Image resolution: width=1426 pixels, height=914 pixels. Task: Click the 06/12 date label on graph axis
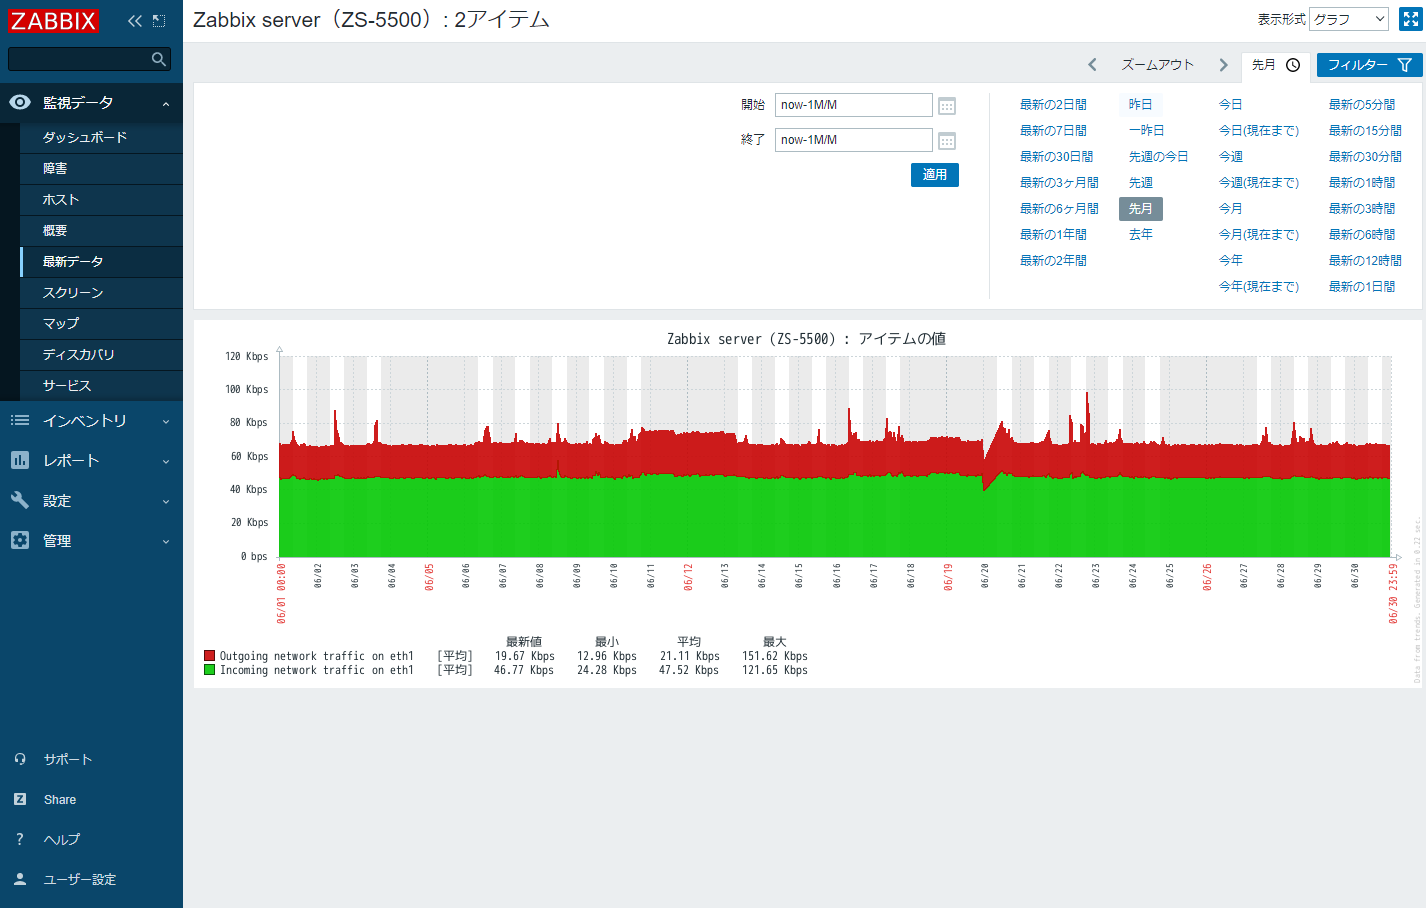(688, 577)
